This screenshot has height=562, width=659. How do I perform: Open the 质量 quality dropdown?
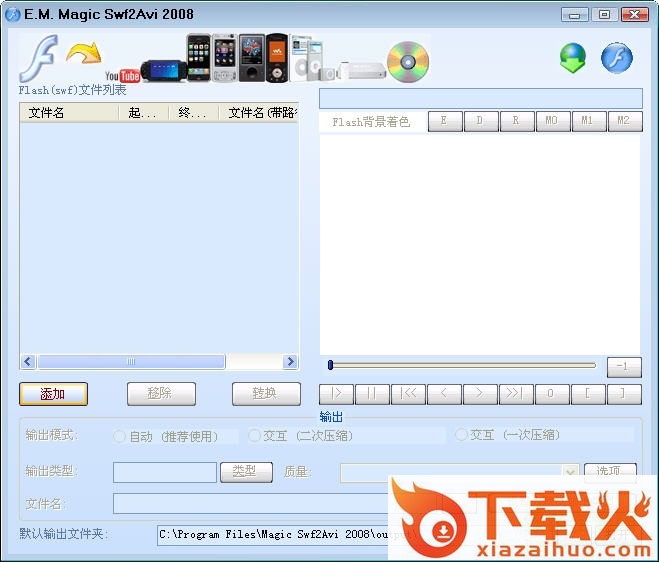570,472
